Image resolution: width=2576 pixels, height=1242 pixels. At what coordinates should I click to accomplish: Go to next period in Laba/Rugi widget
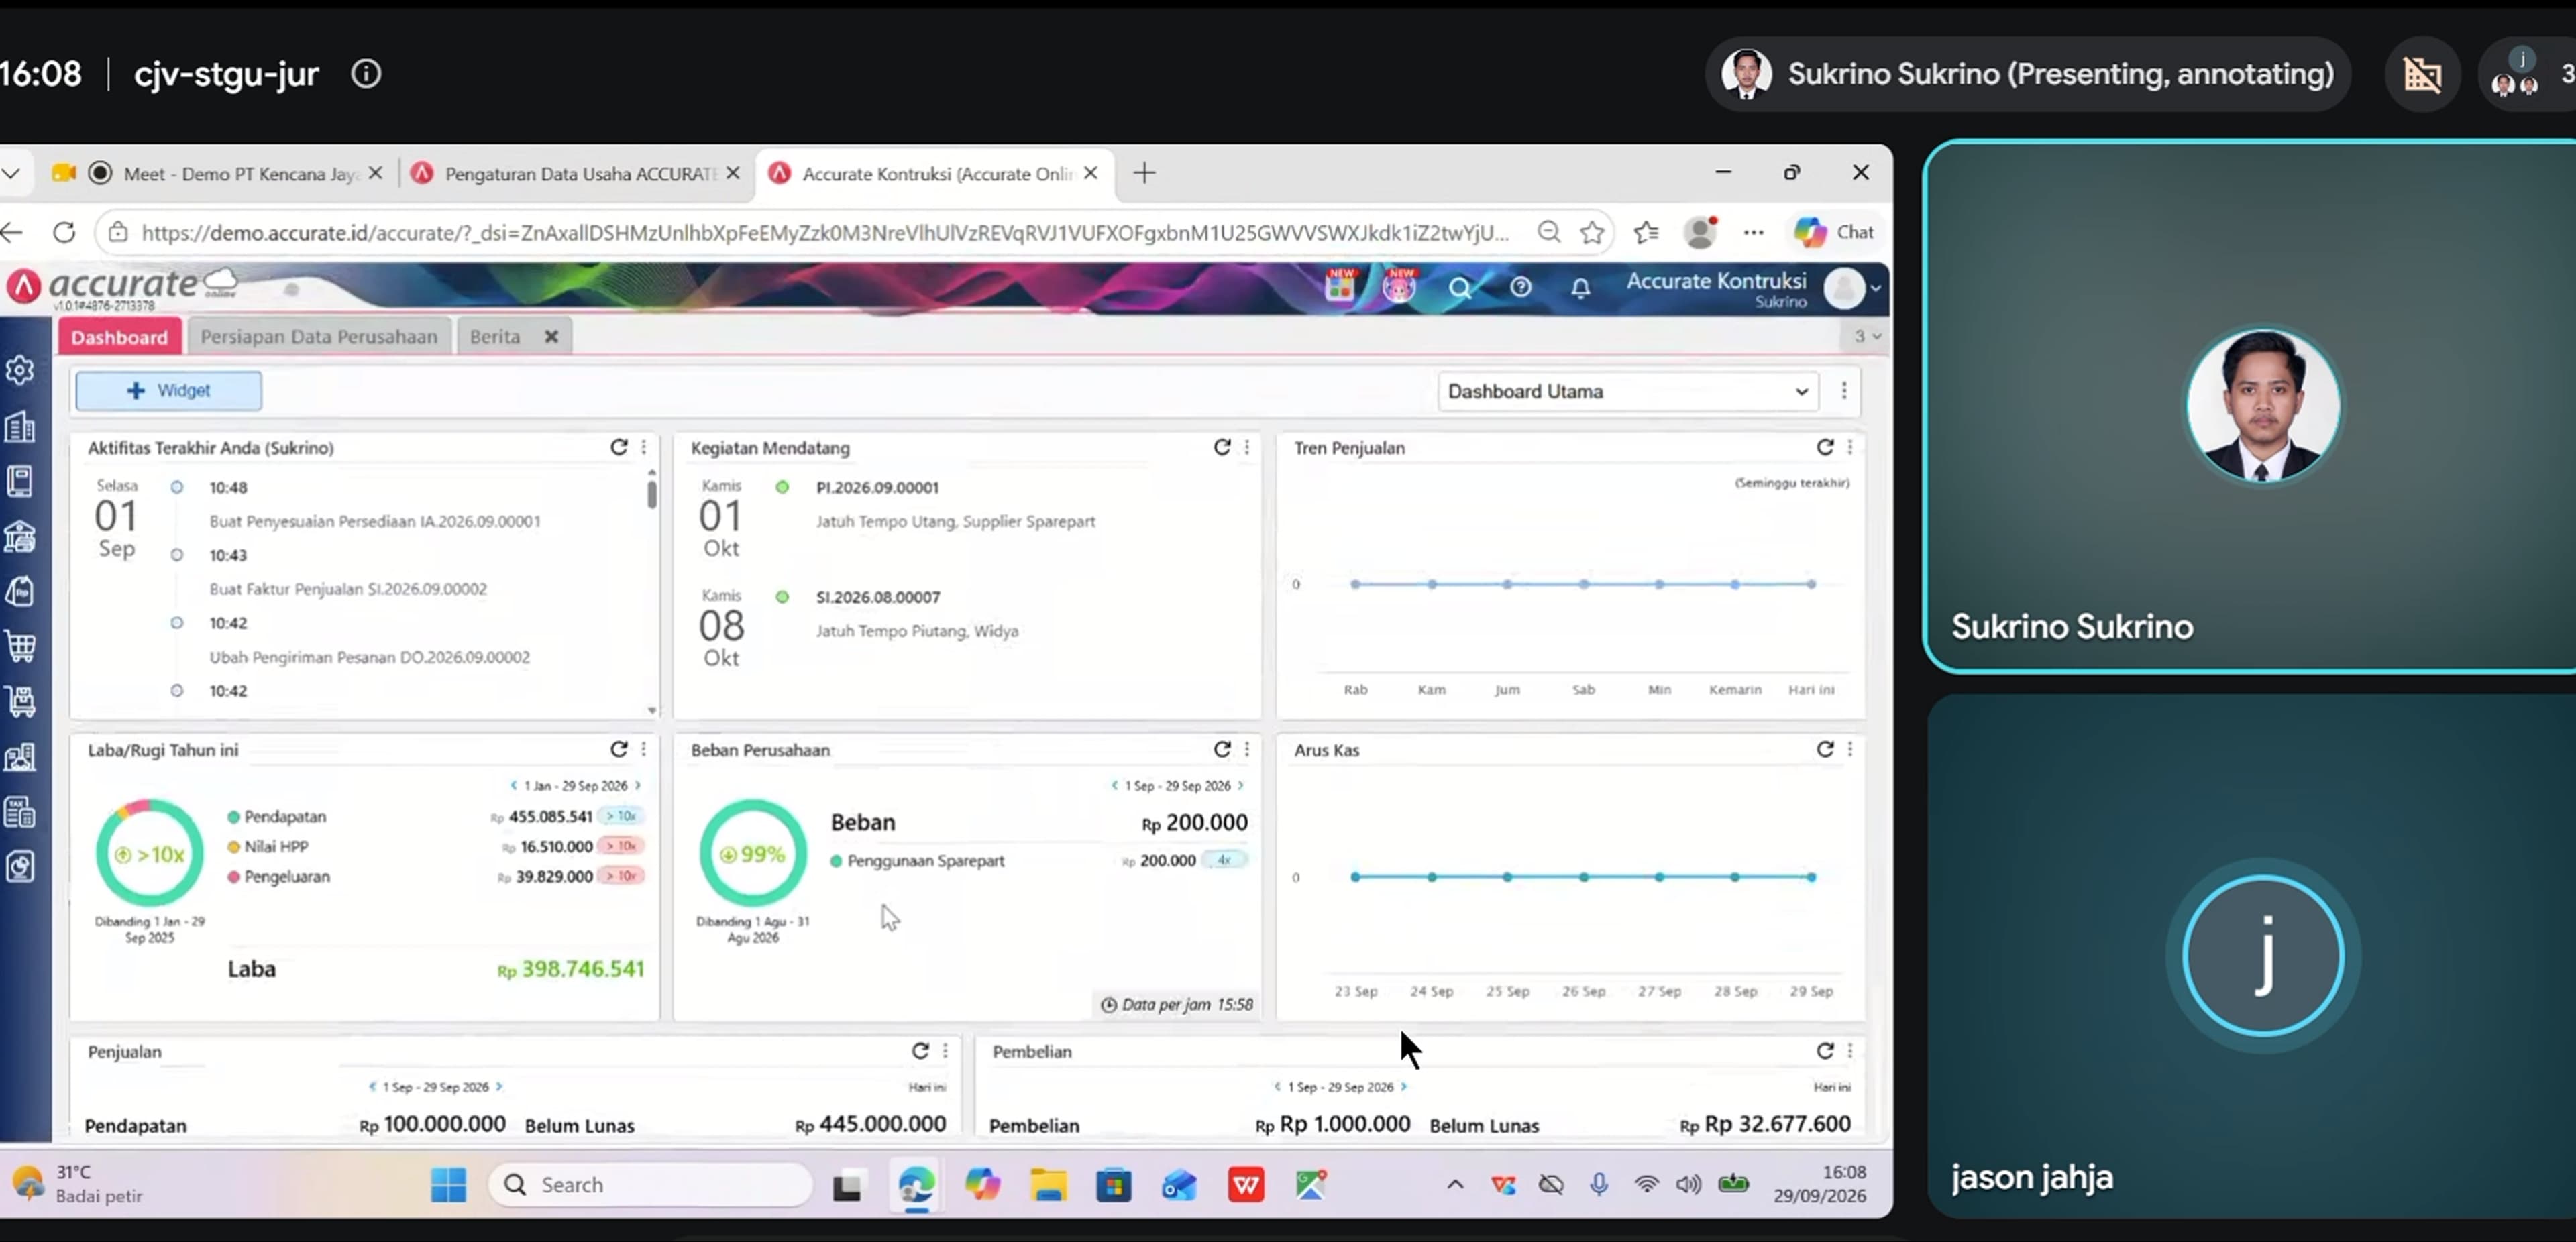tap(637, 785)
